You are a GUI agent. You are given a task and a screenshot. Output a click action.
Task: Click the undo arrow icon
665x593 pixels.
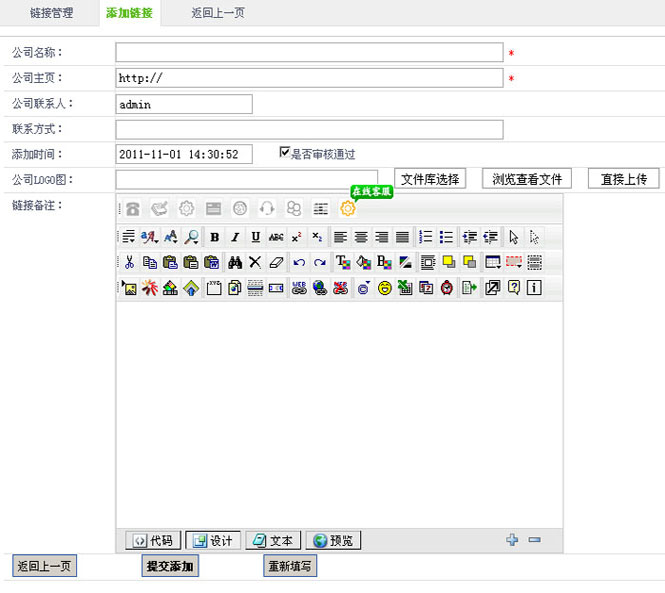coord(299,262)
